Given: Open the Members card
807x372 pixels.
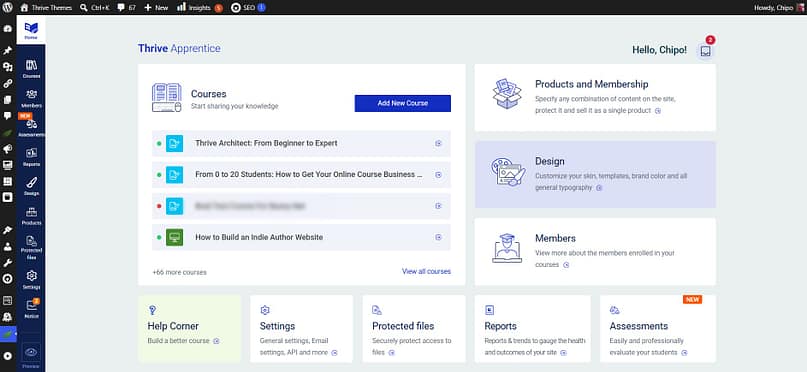Looking at the screenshot, I should tap(595, 252).
